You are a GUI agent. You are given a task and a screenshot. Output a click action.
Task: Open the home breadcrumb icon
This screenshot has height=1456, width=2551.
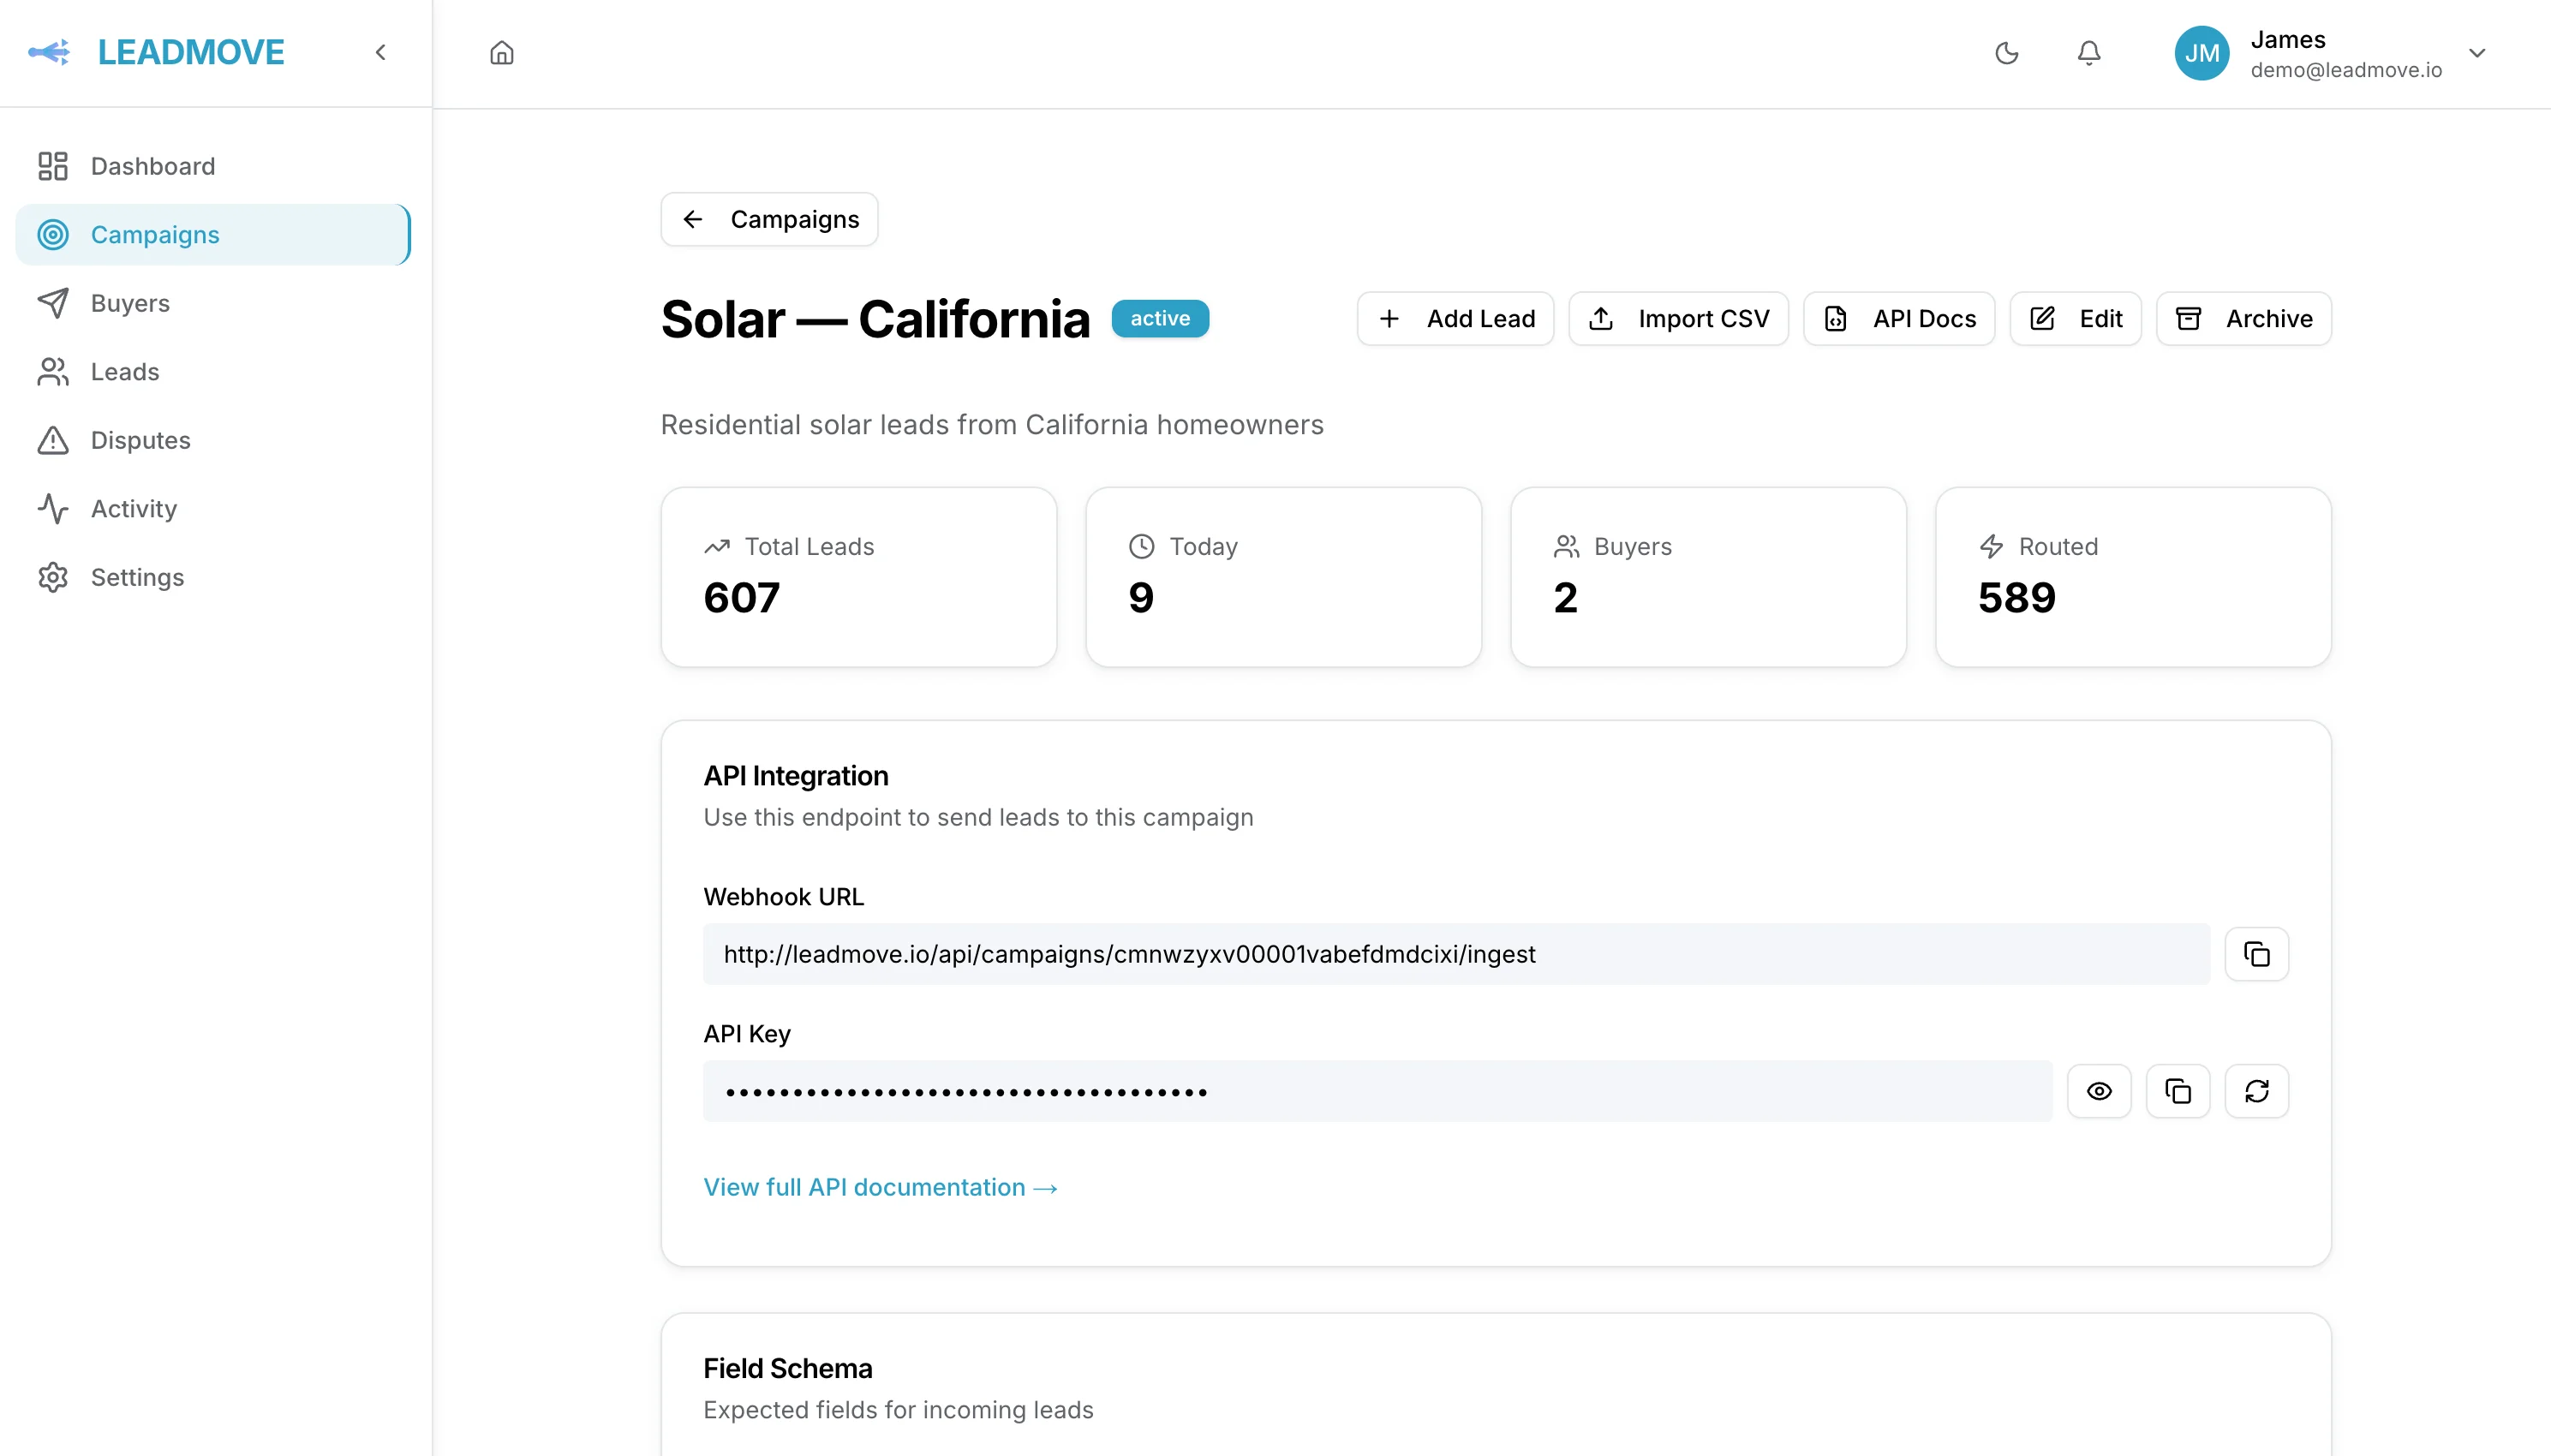click(x=502, y=52)
